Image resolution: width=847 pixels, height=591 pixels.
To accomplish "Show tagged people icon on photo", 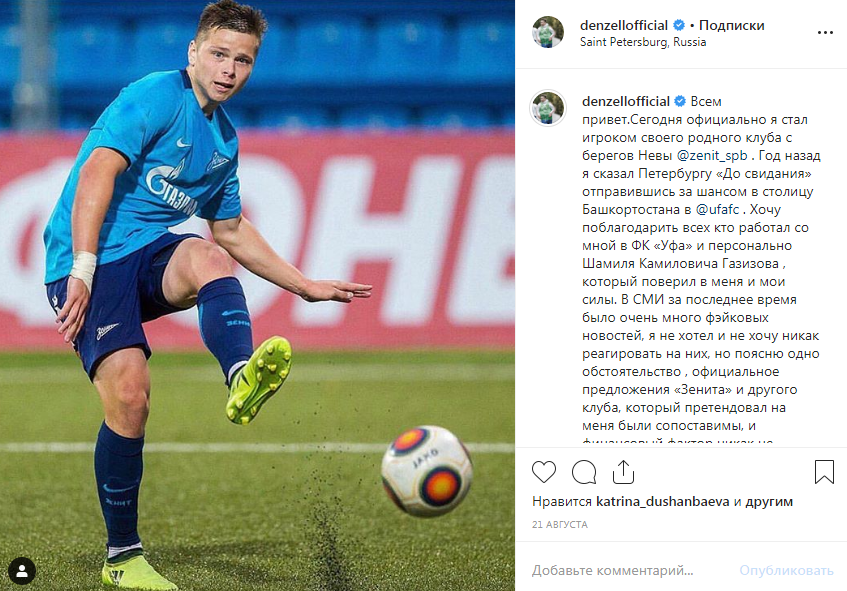I will coord(22,571).
